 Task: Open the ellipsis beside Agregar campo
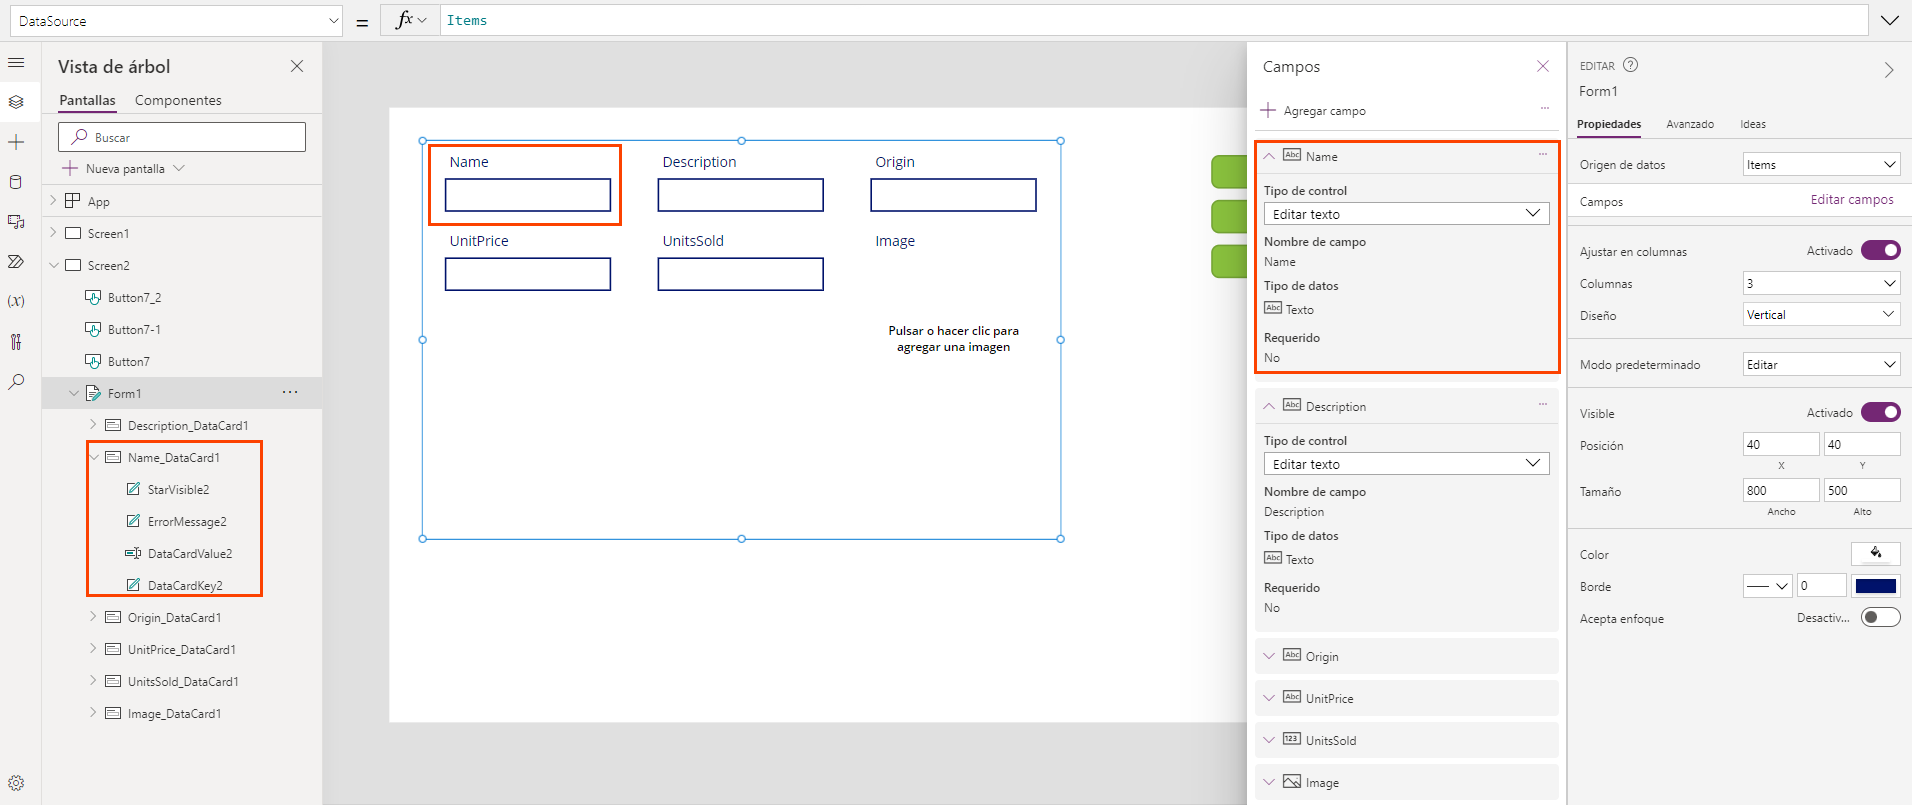click(1545, 108)
